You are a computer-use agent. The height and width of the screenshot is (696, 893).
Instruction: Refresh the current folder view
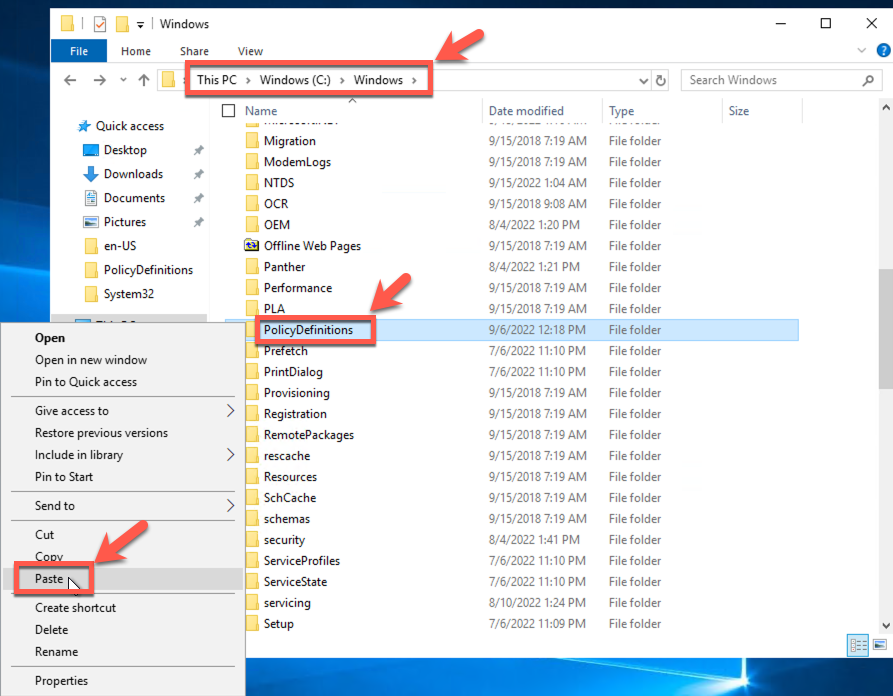tap(660, 81)
